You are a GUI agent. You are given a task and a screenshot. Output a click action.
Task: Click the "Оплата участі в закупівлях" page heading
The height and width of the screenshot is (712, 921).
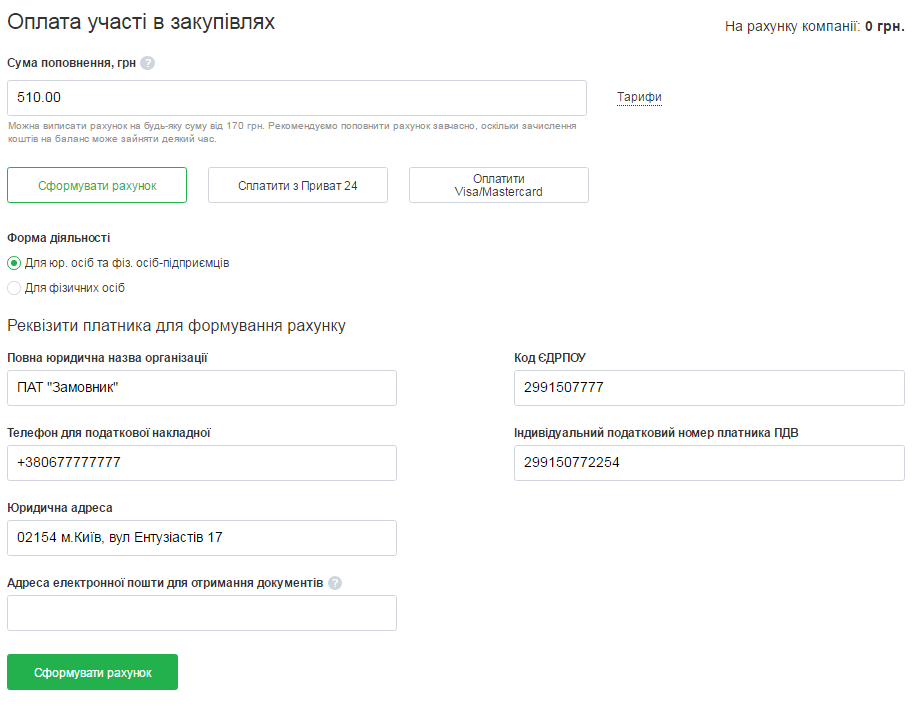coord(141,21)
